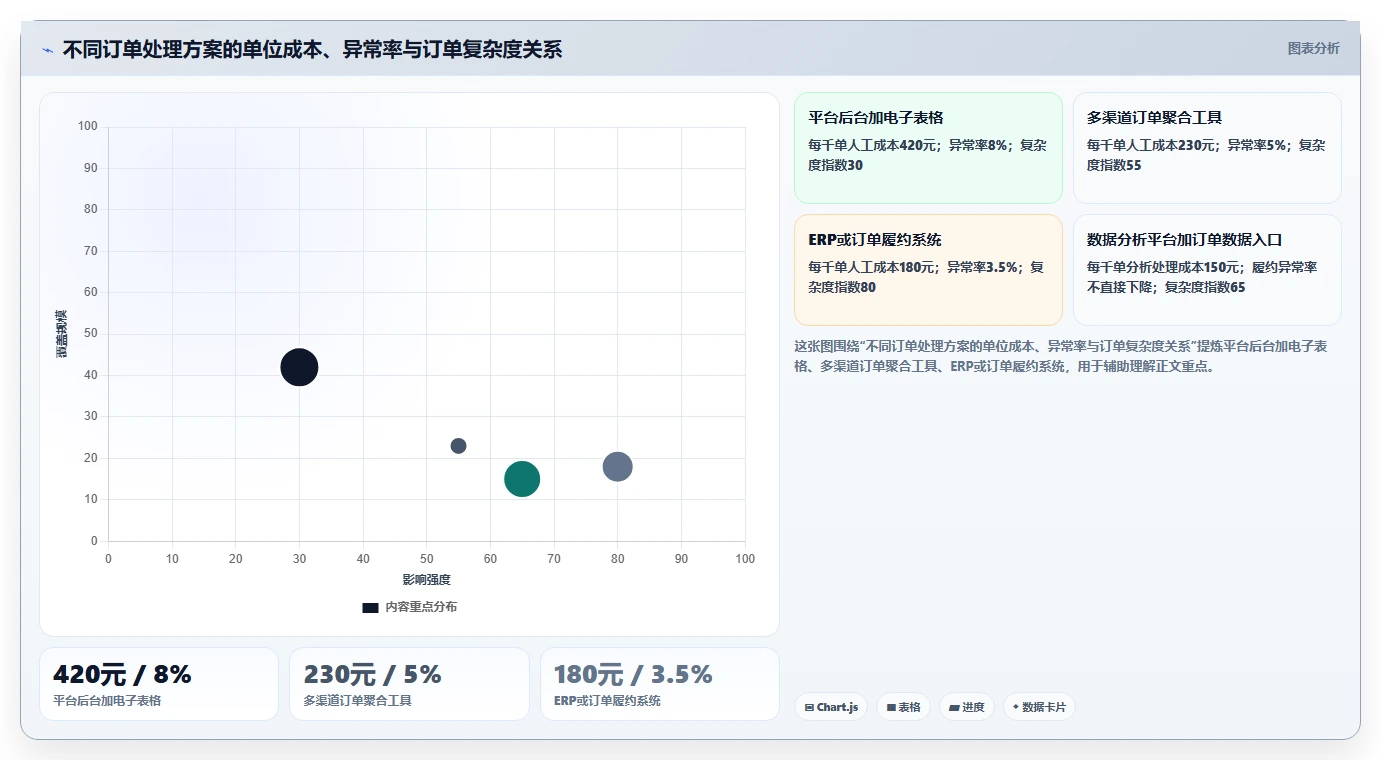Select the 表格 tag chip
The width and height of the screenshot is (1381, 760).
[x=903, y=707]
